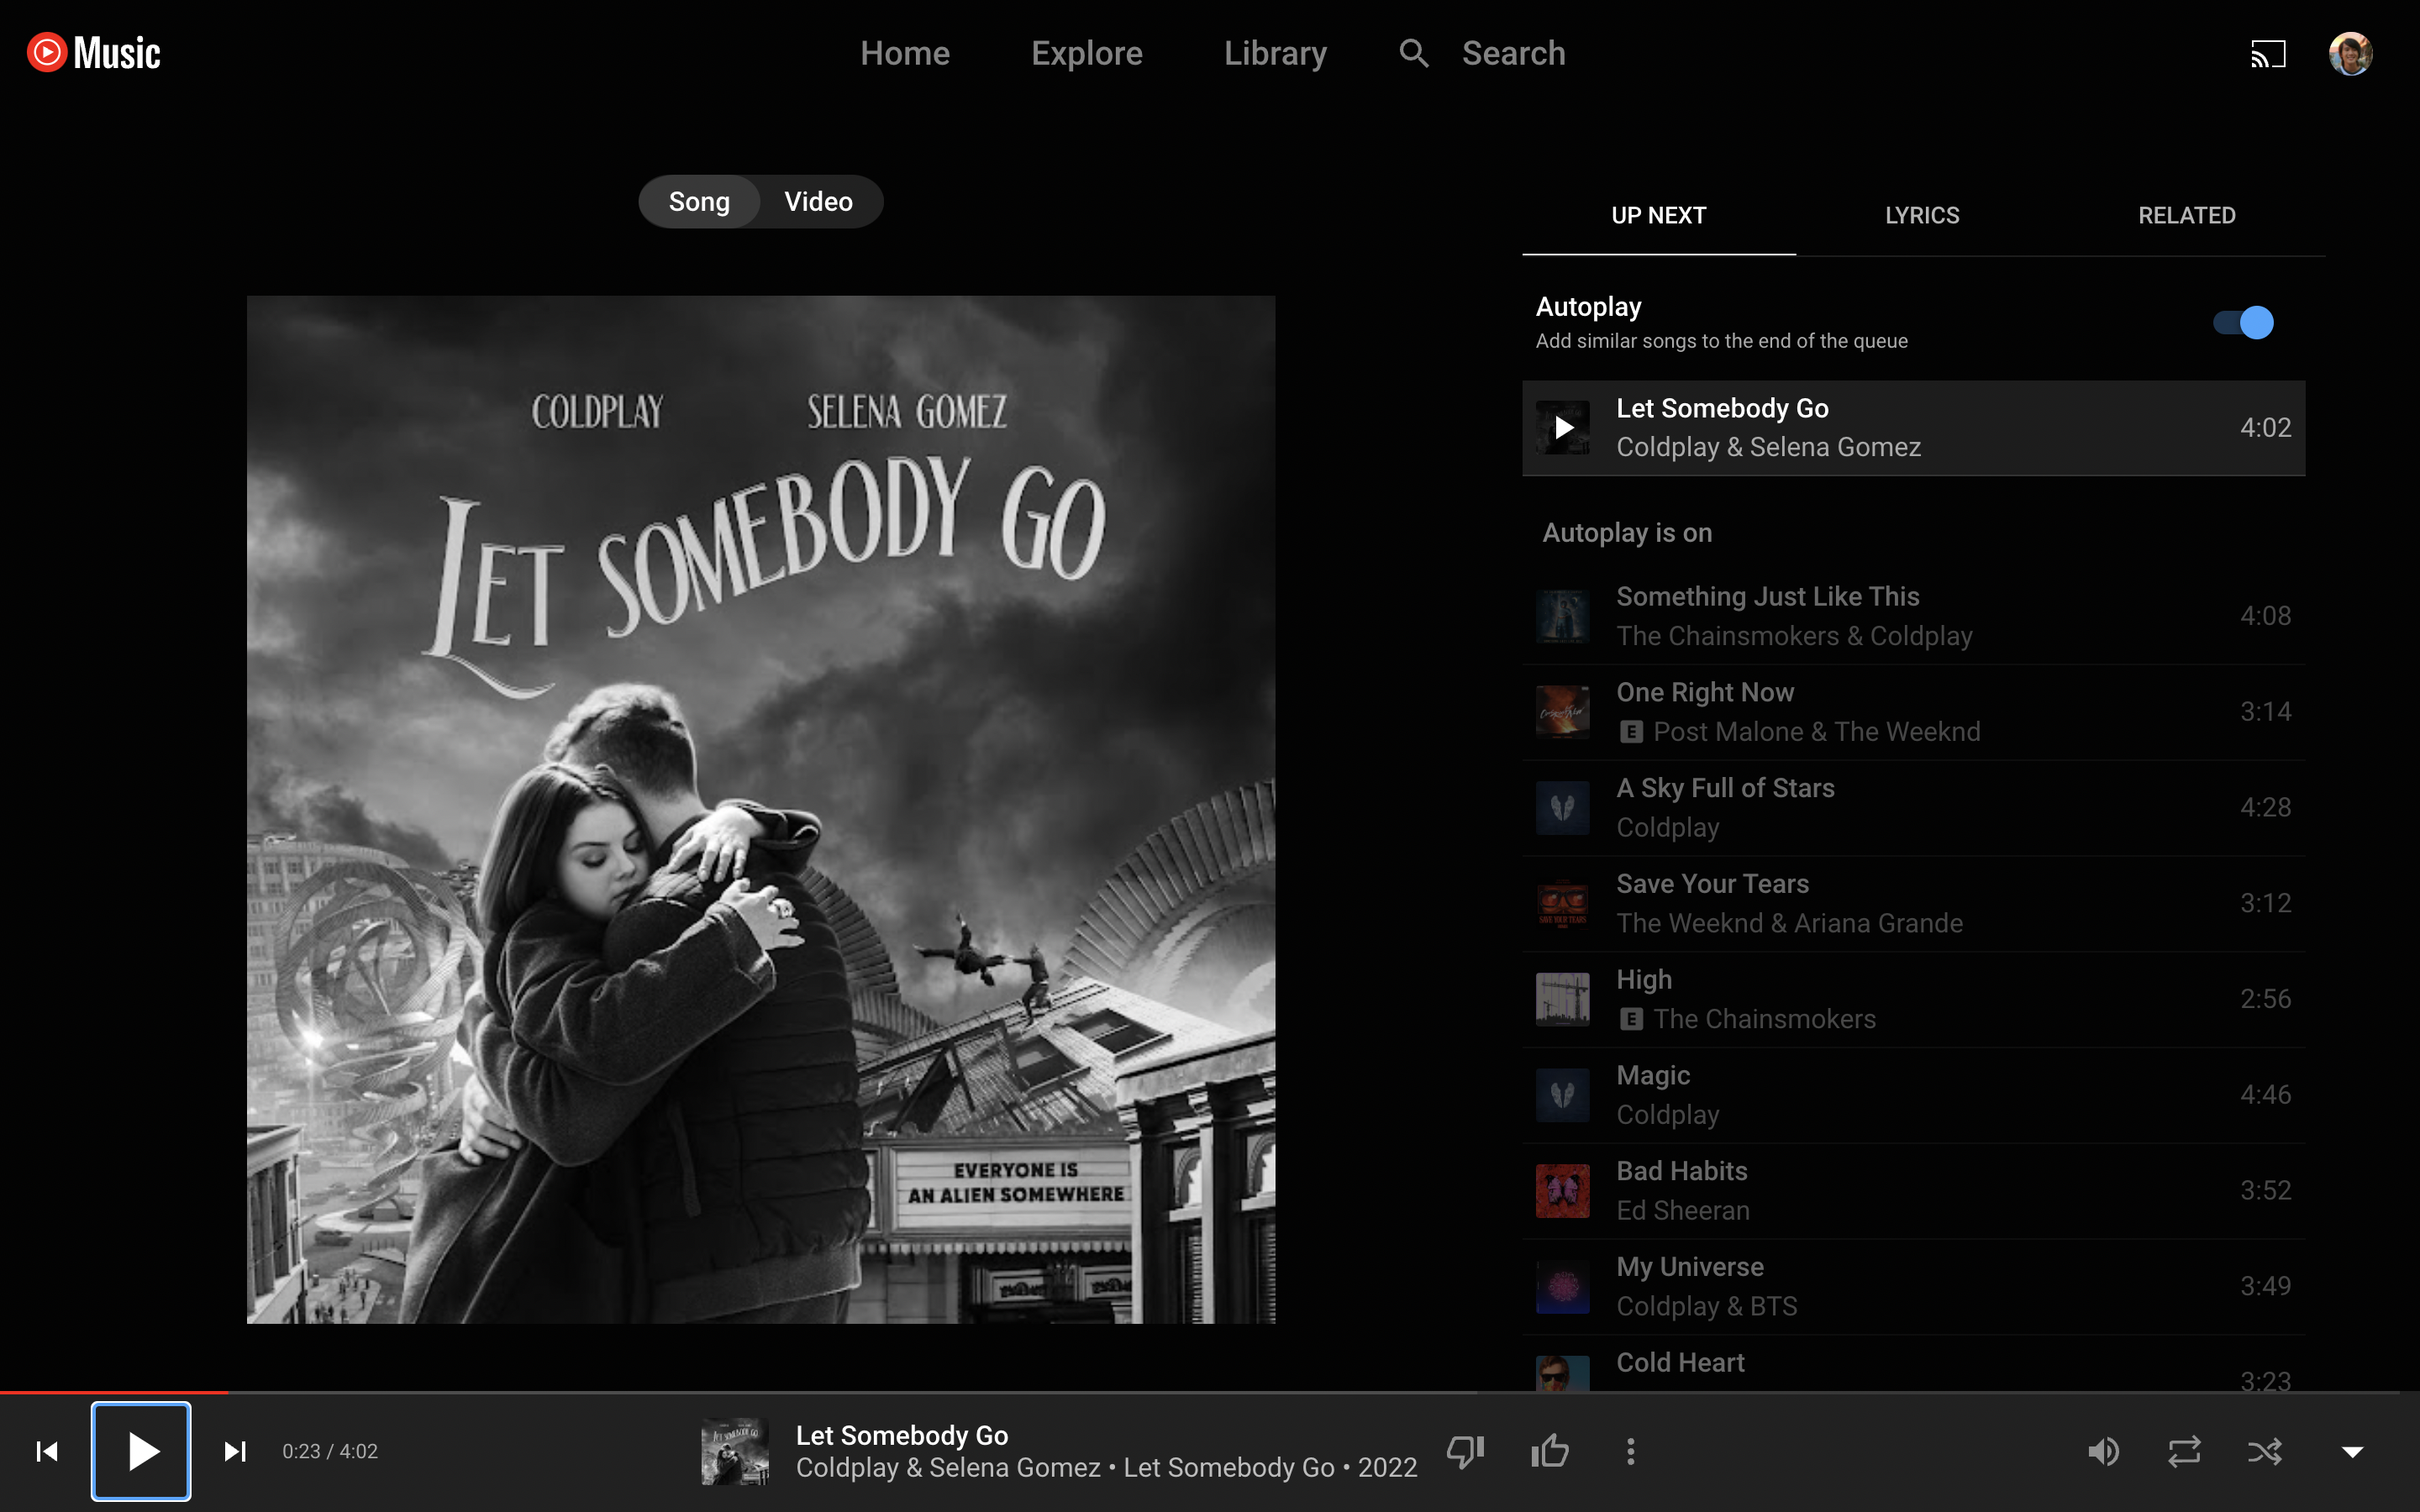This screenshot has width=2420, height=1512.
Task: Open the account avatar menu
Action: coord(2350,53)
